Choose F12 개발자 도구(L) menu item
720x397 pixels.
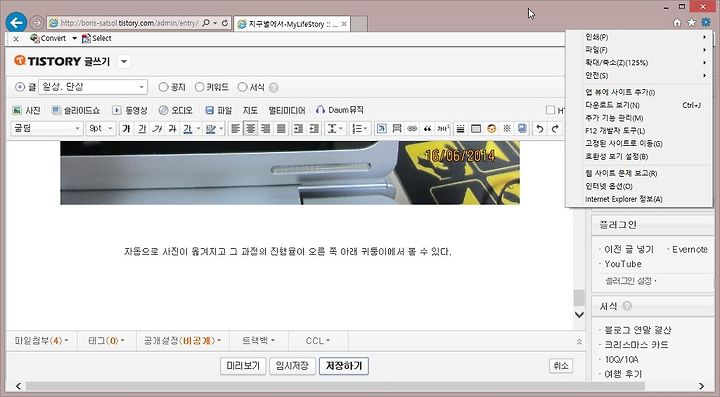[639, 131]
